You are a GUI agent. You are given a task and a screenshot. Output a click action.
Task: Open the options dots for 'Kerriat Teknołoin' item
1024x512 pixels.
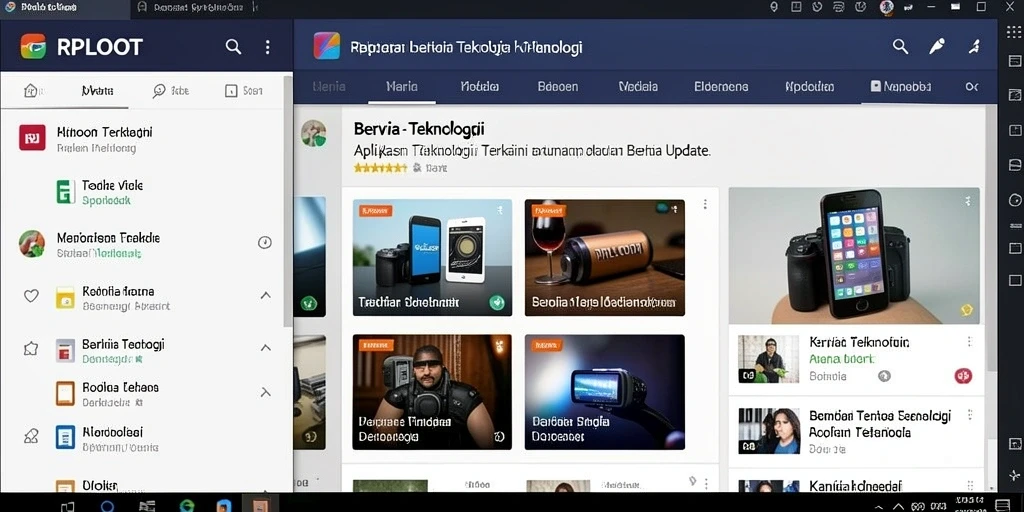tap(969, 342)
